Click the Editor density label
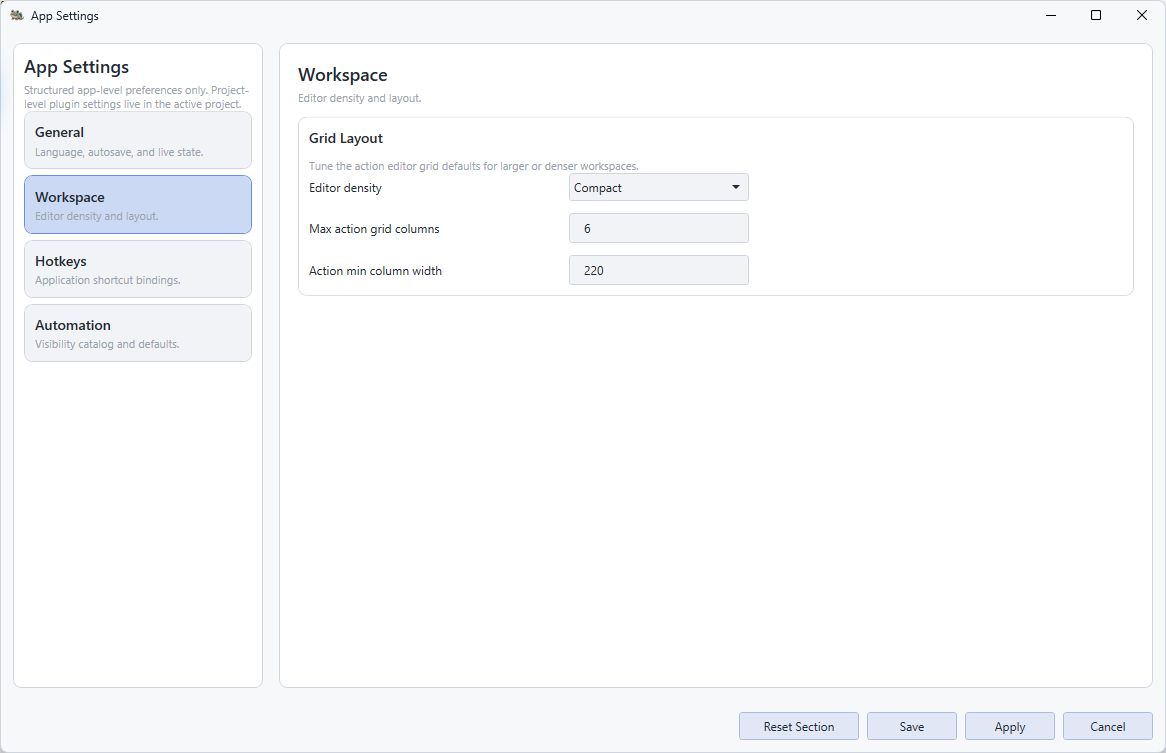Viewport: 1166px width, 753px height. click(345, 188)
